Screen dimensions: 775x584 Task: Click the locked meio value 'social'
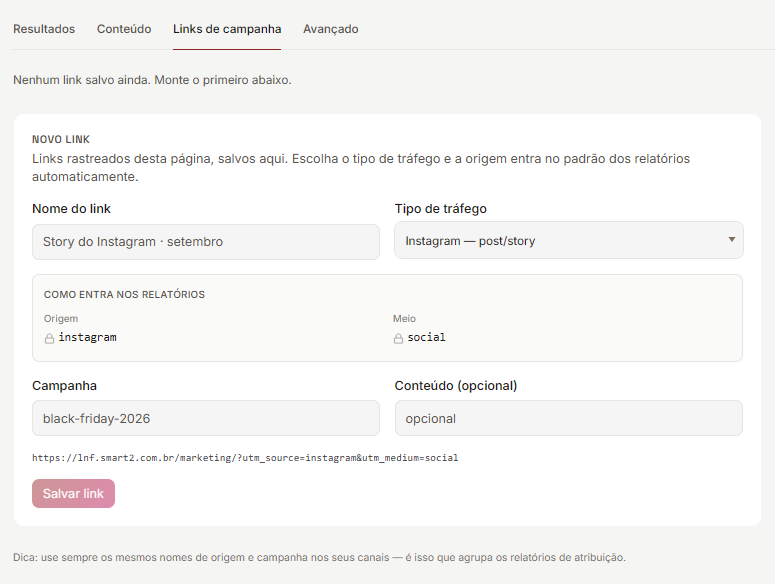pos(426,337)
